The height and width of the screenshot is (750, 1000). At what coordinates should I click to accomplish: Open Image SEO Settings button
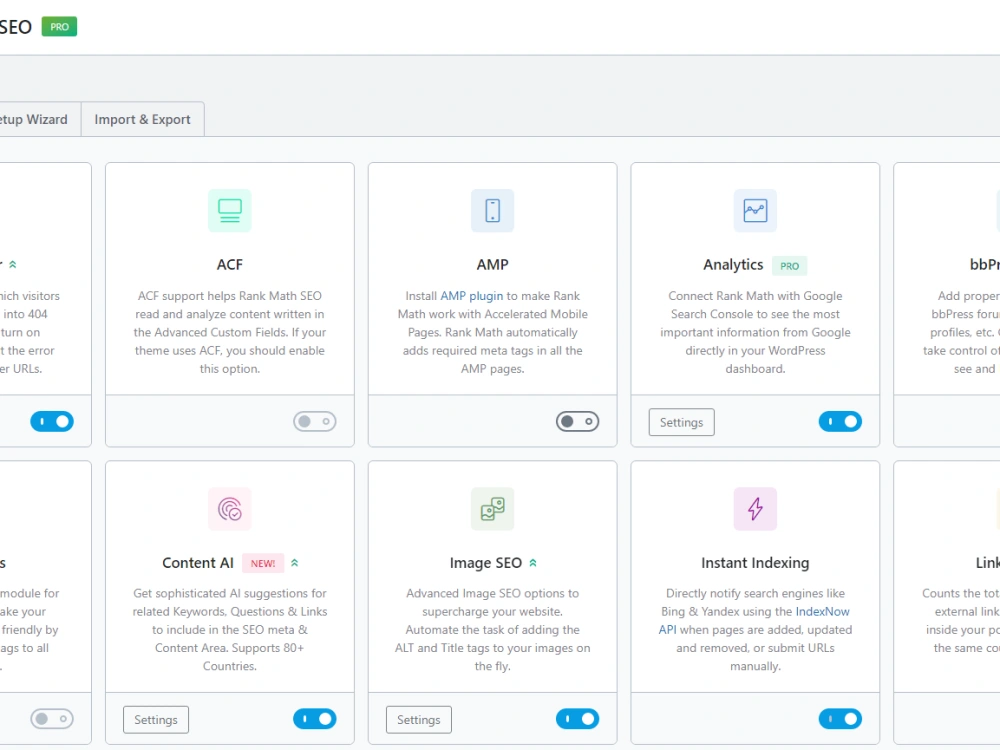tap(418, 719)
